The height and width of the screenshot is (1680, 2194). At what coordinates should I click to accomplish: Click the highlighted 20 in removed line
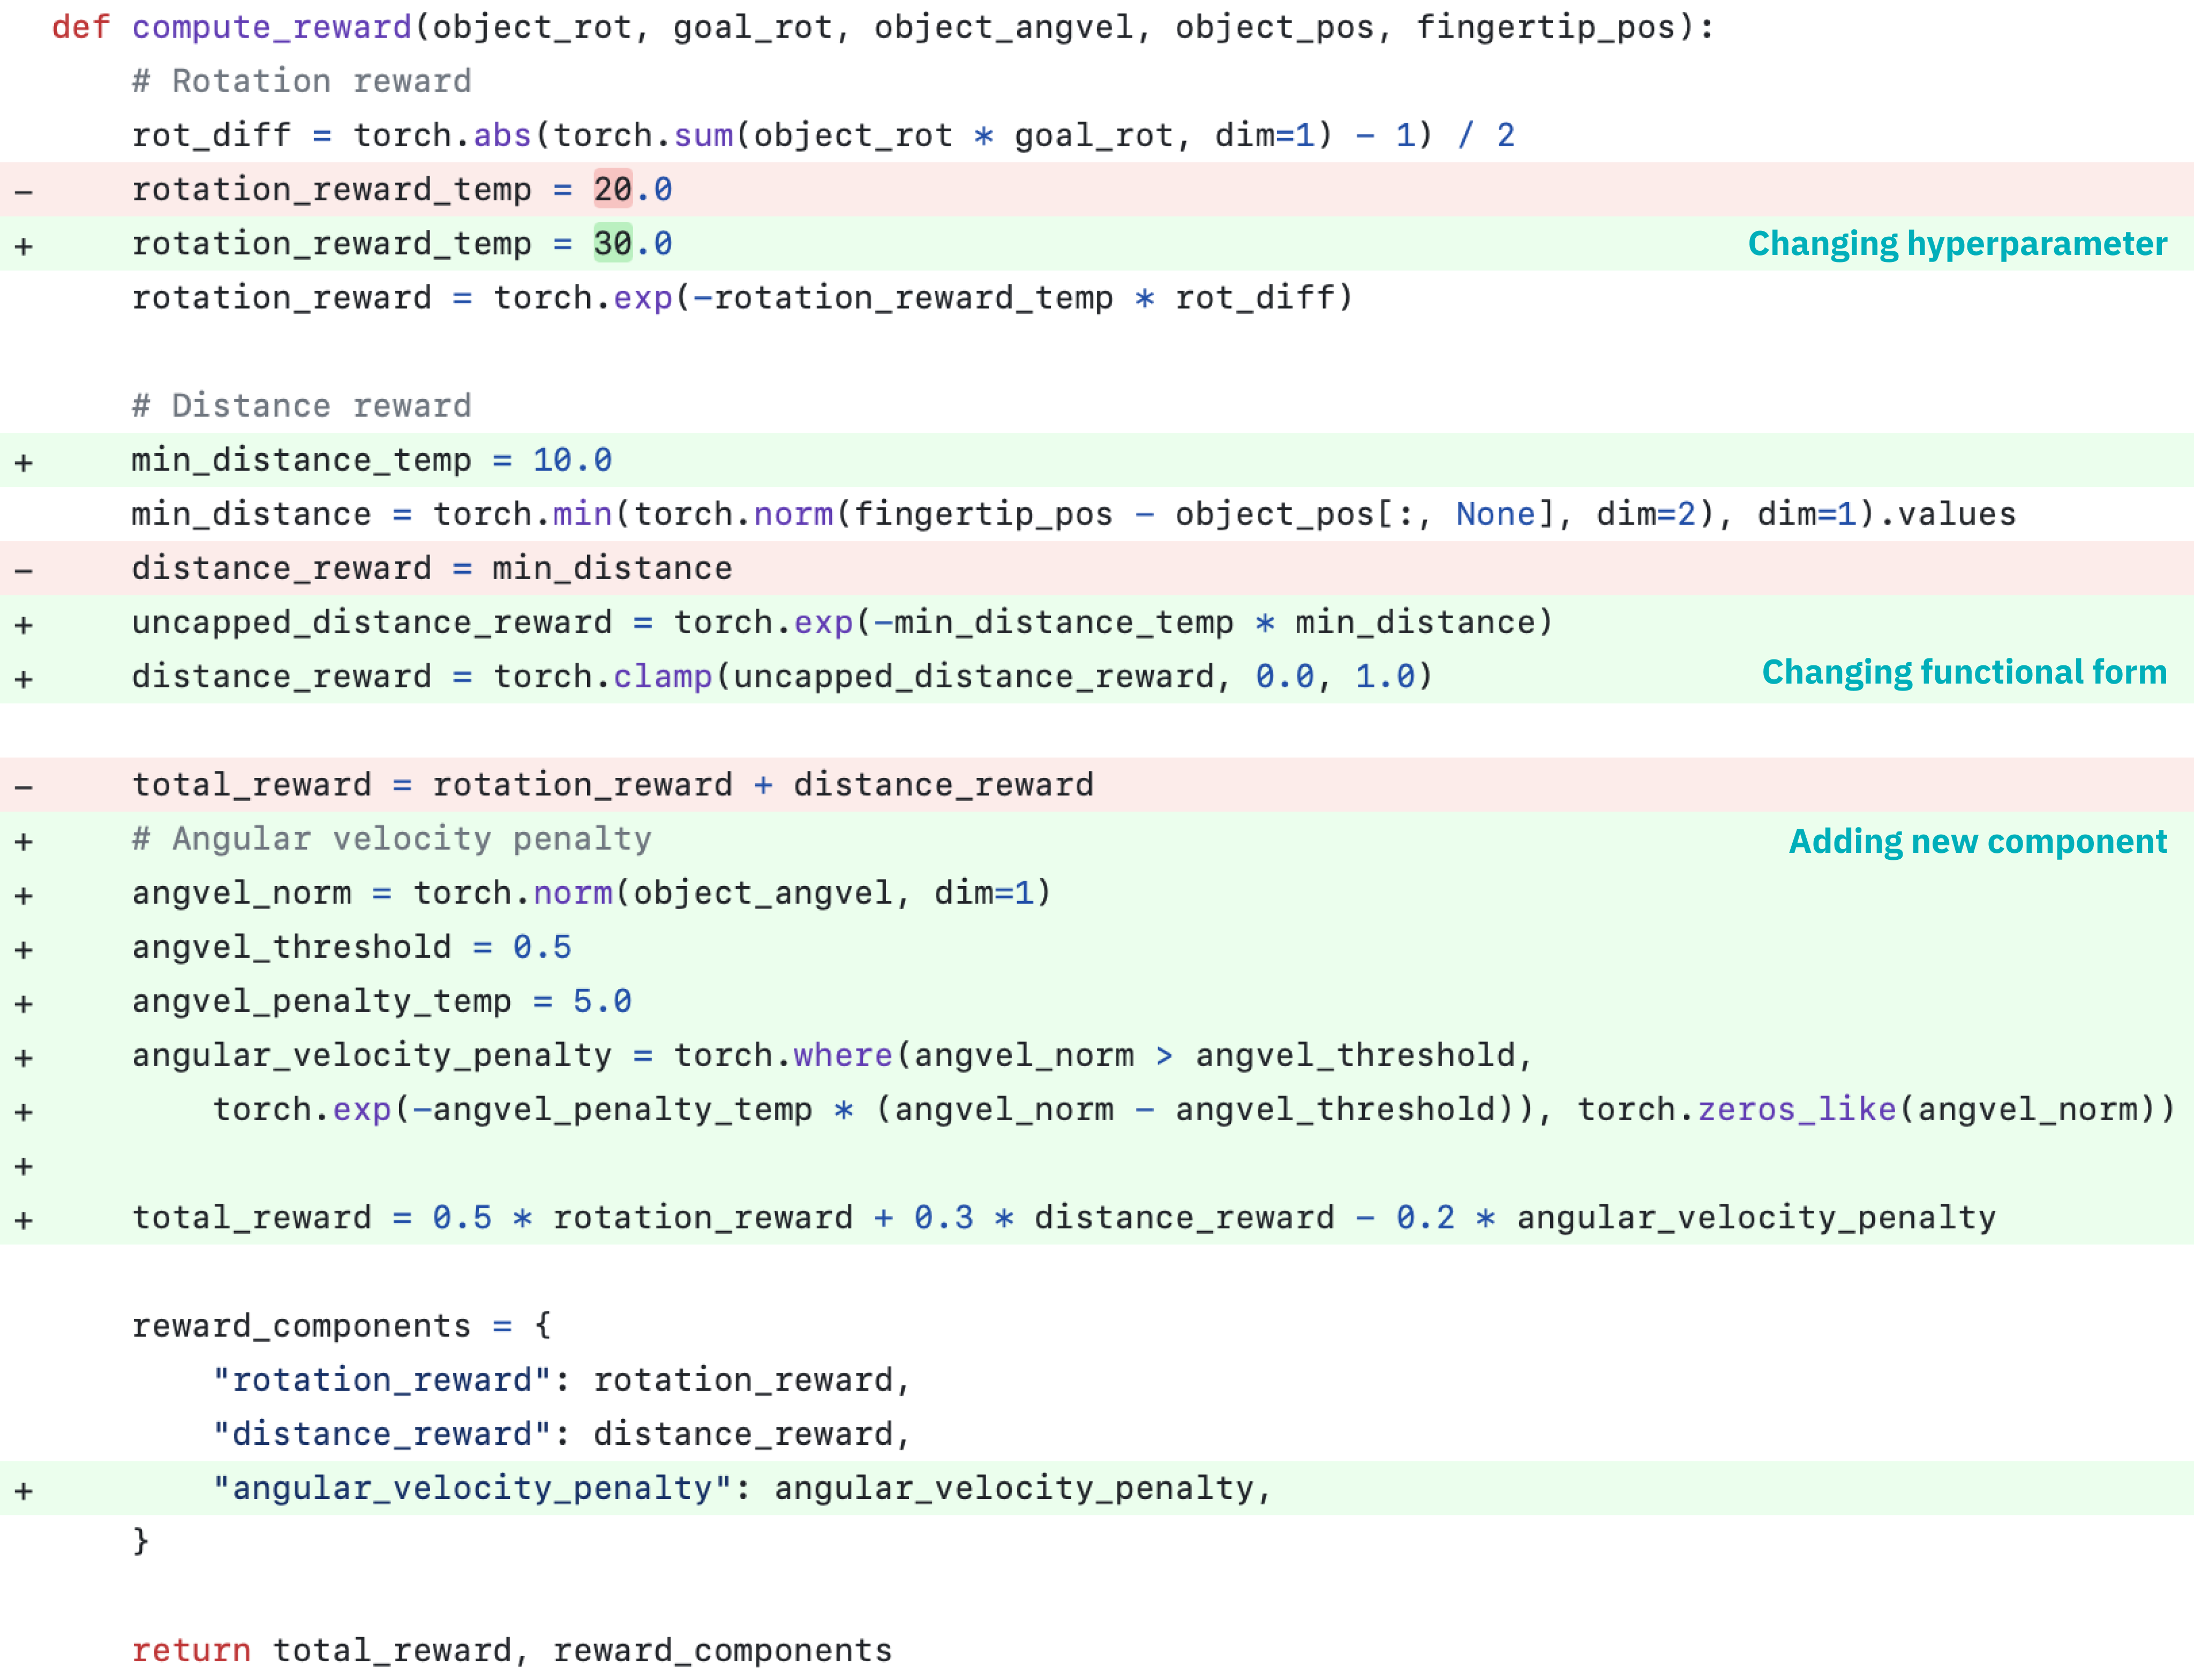612,189
